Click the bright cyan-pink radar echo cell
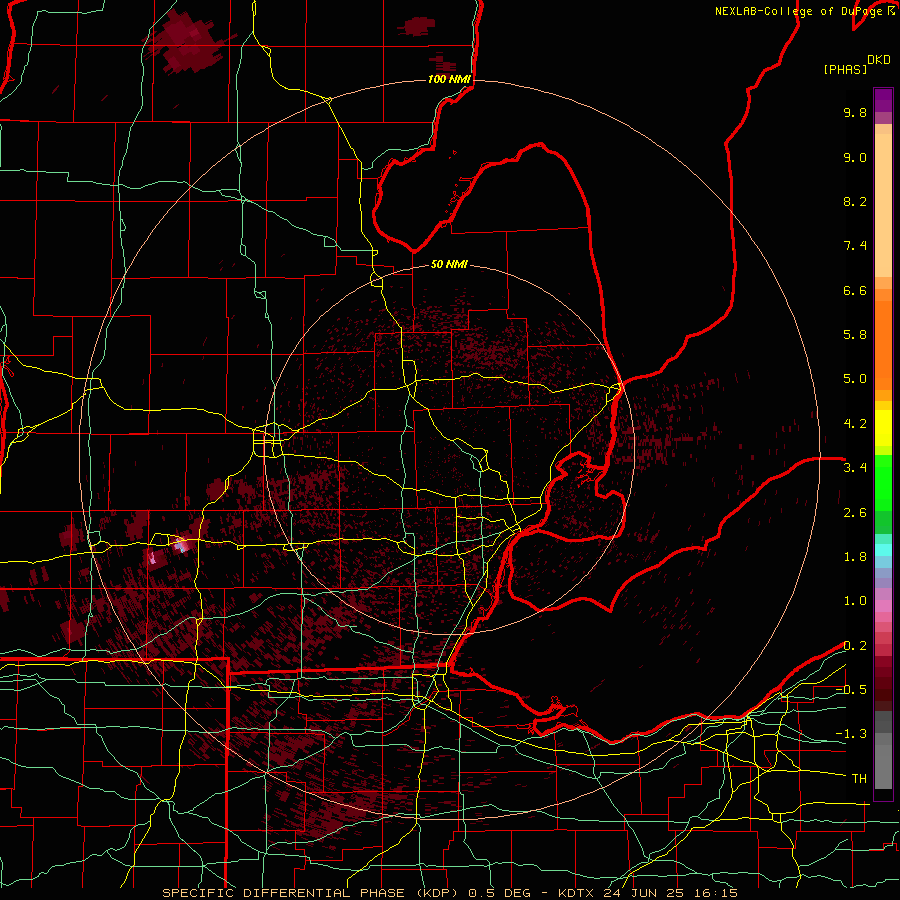900x900 pixels. [181, 545]
